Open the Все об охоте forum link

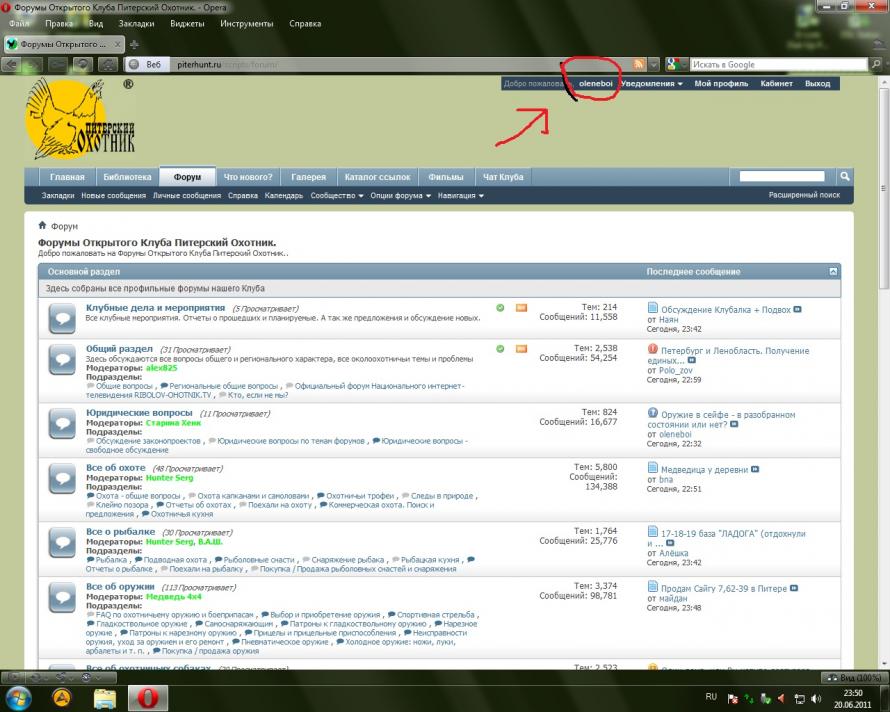[116, 468]
